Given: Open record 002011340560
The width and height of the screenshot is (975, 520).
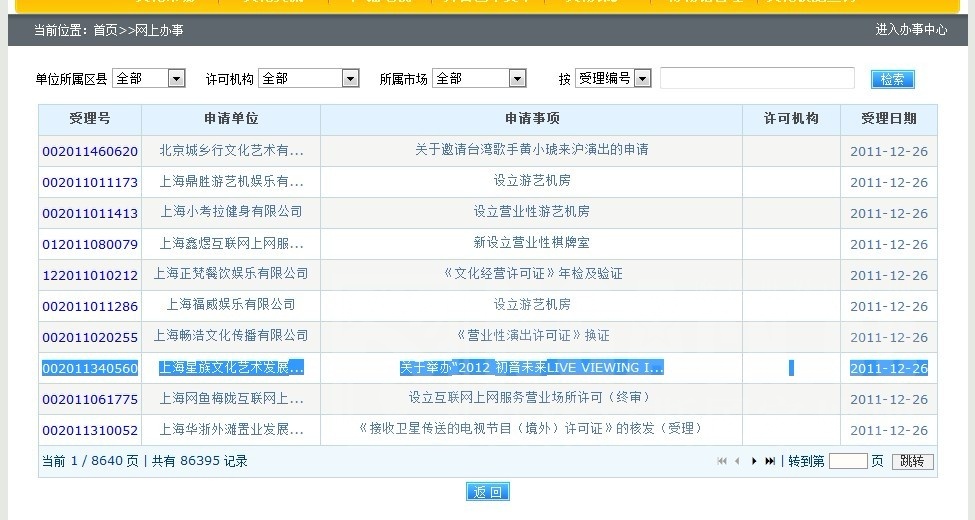Looking at the screenshot, I should click(x=90, y=368).
